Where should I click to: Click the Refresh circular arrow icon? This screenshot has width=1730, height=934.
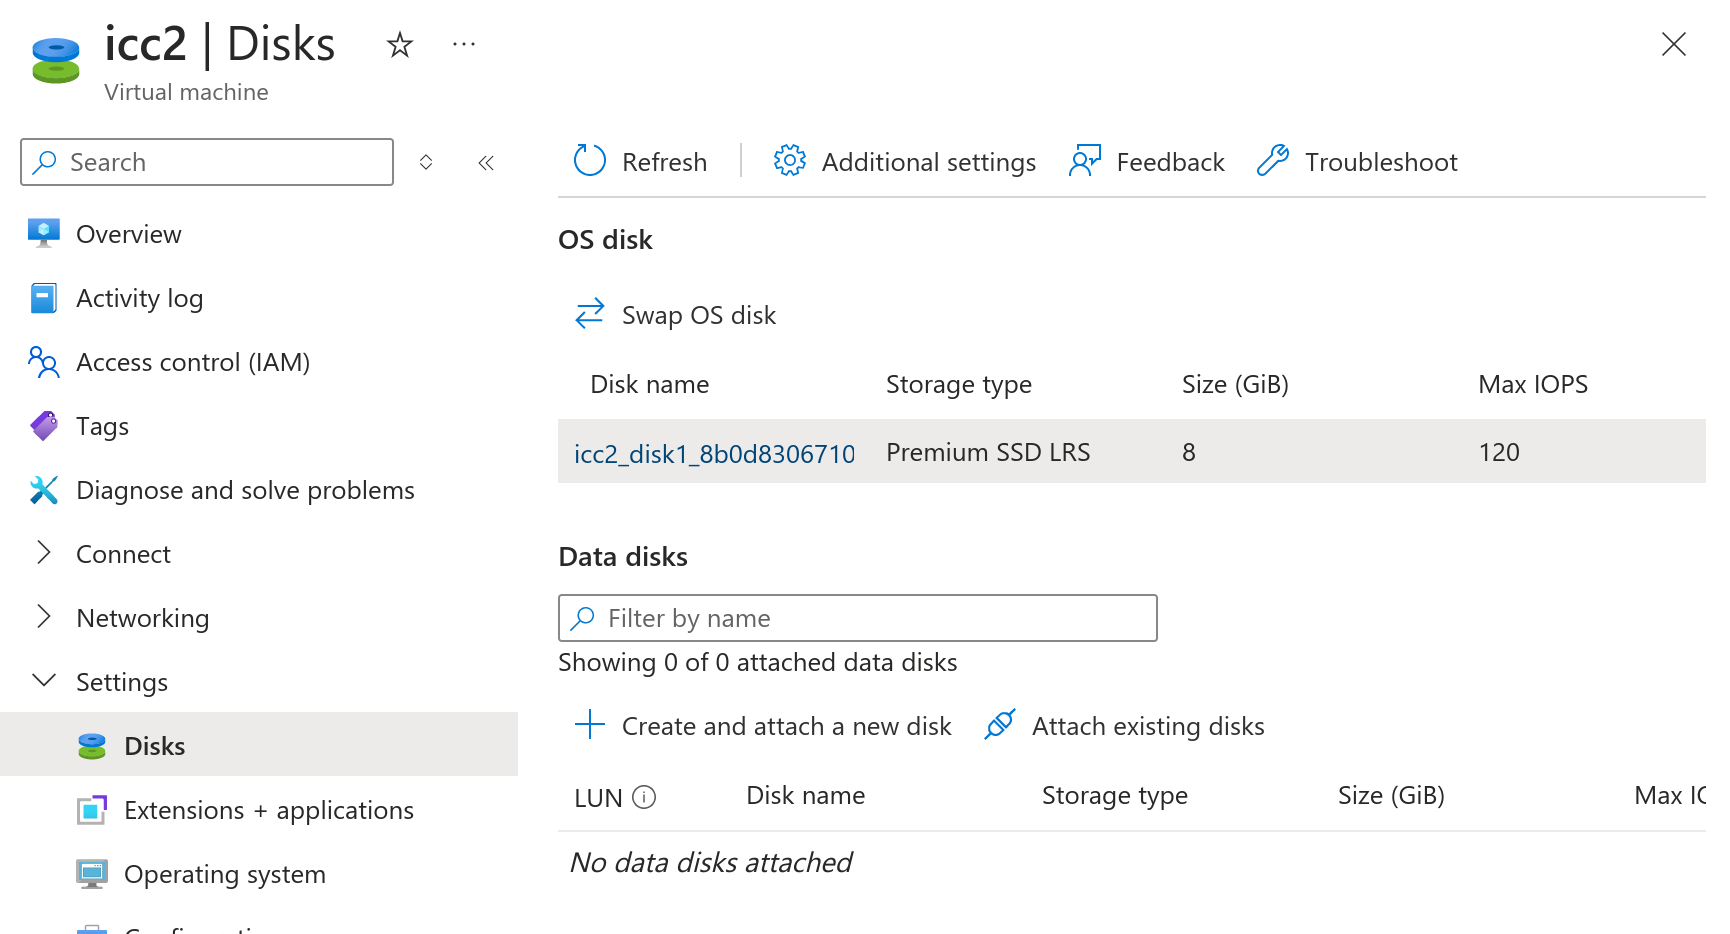coord(590,161)
